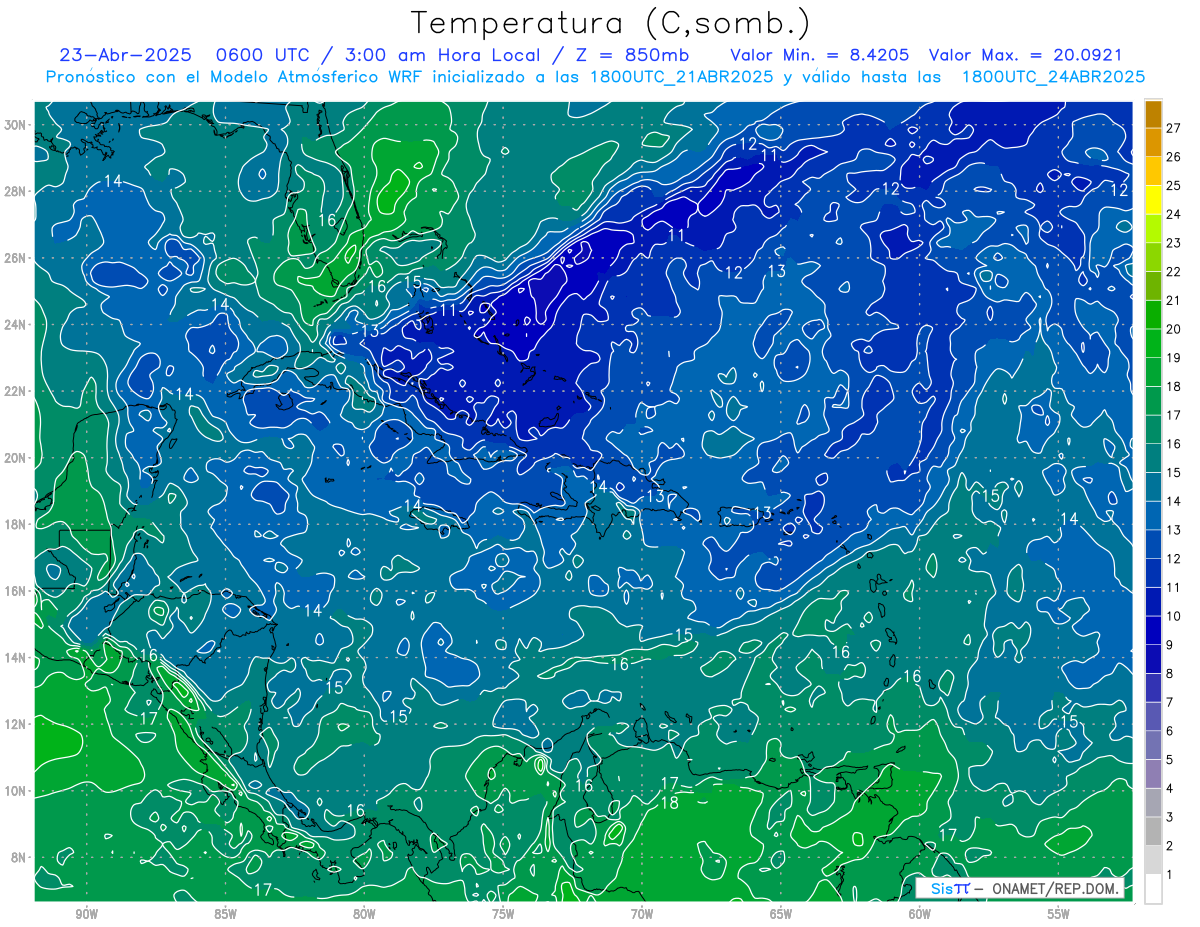Click the color scale label 10

pyautogui.click(x=1174, y=616)
